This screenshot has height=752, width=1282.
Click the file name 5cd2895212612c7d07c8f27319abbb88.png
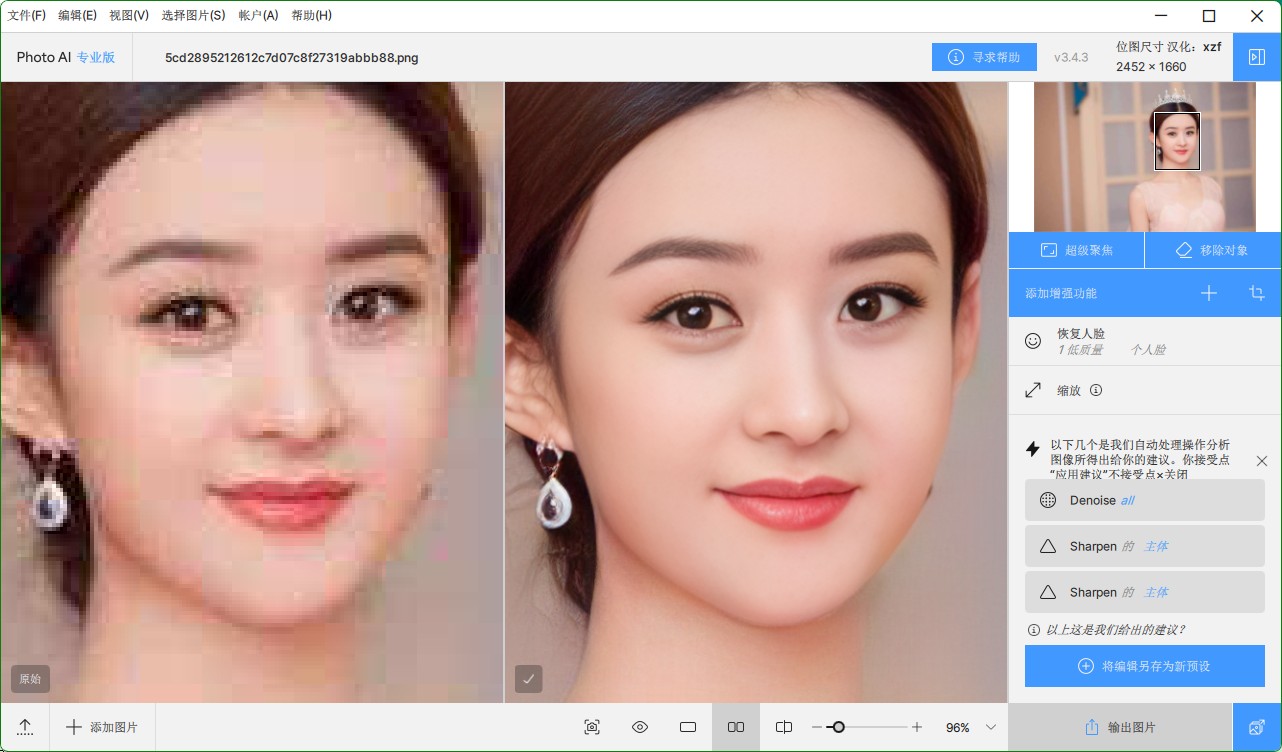coord(292,57)
